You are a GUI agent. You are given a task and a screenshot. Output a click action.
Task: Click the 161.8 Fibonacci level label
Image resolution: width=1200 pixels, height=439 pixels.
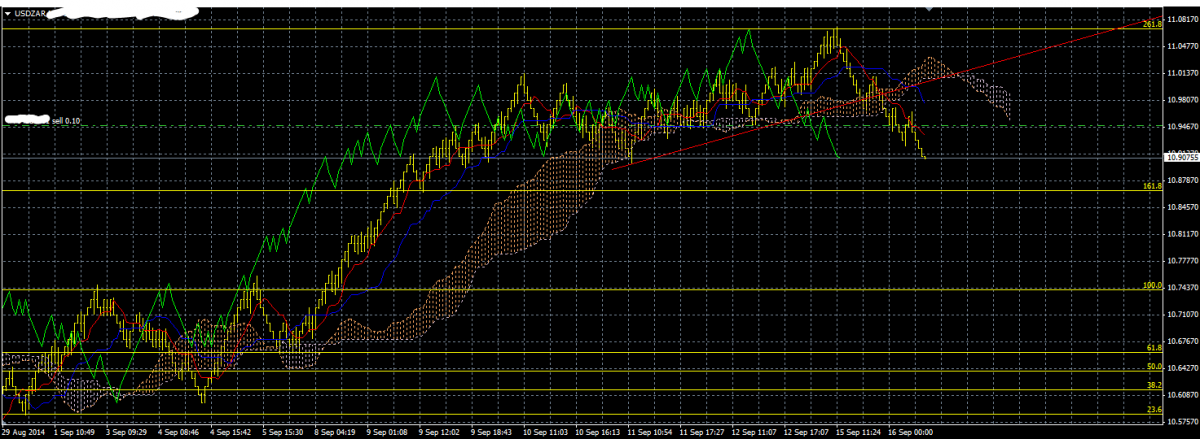click(1151, 186)
